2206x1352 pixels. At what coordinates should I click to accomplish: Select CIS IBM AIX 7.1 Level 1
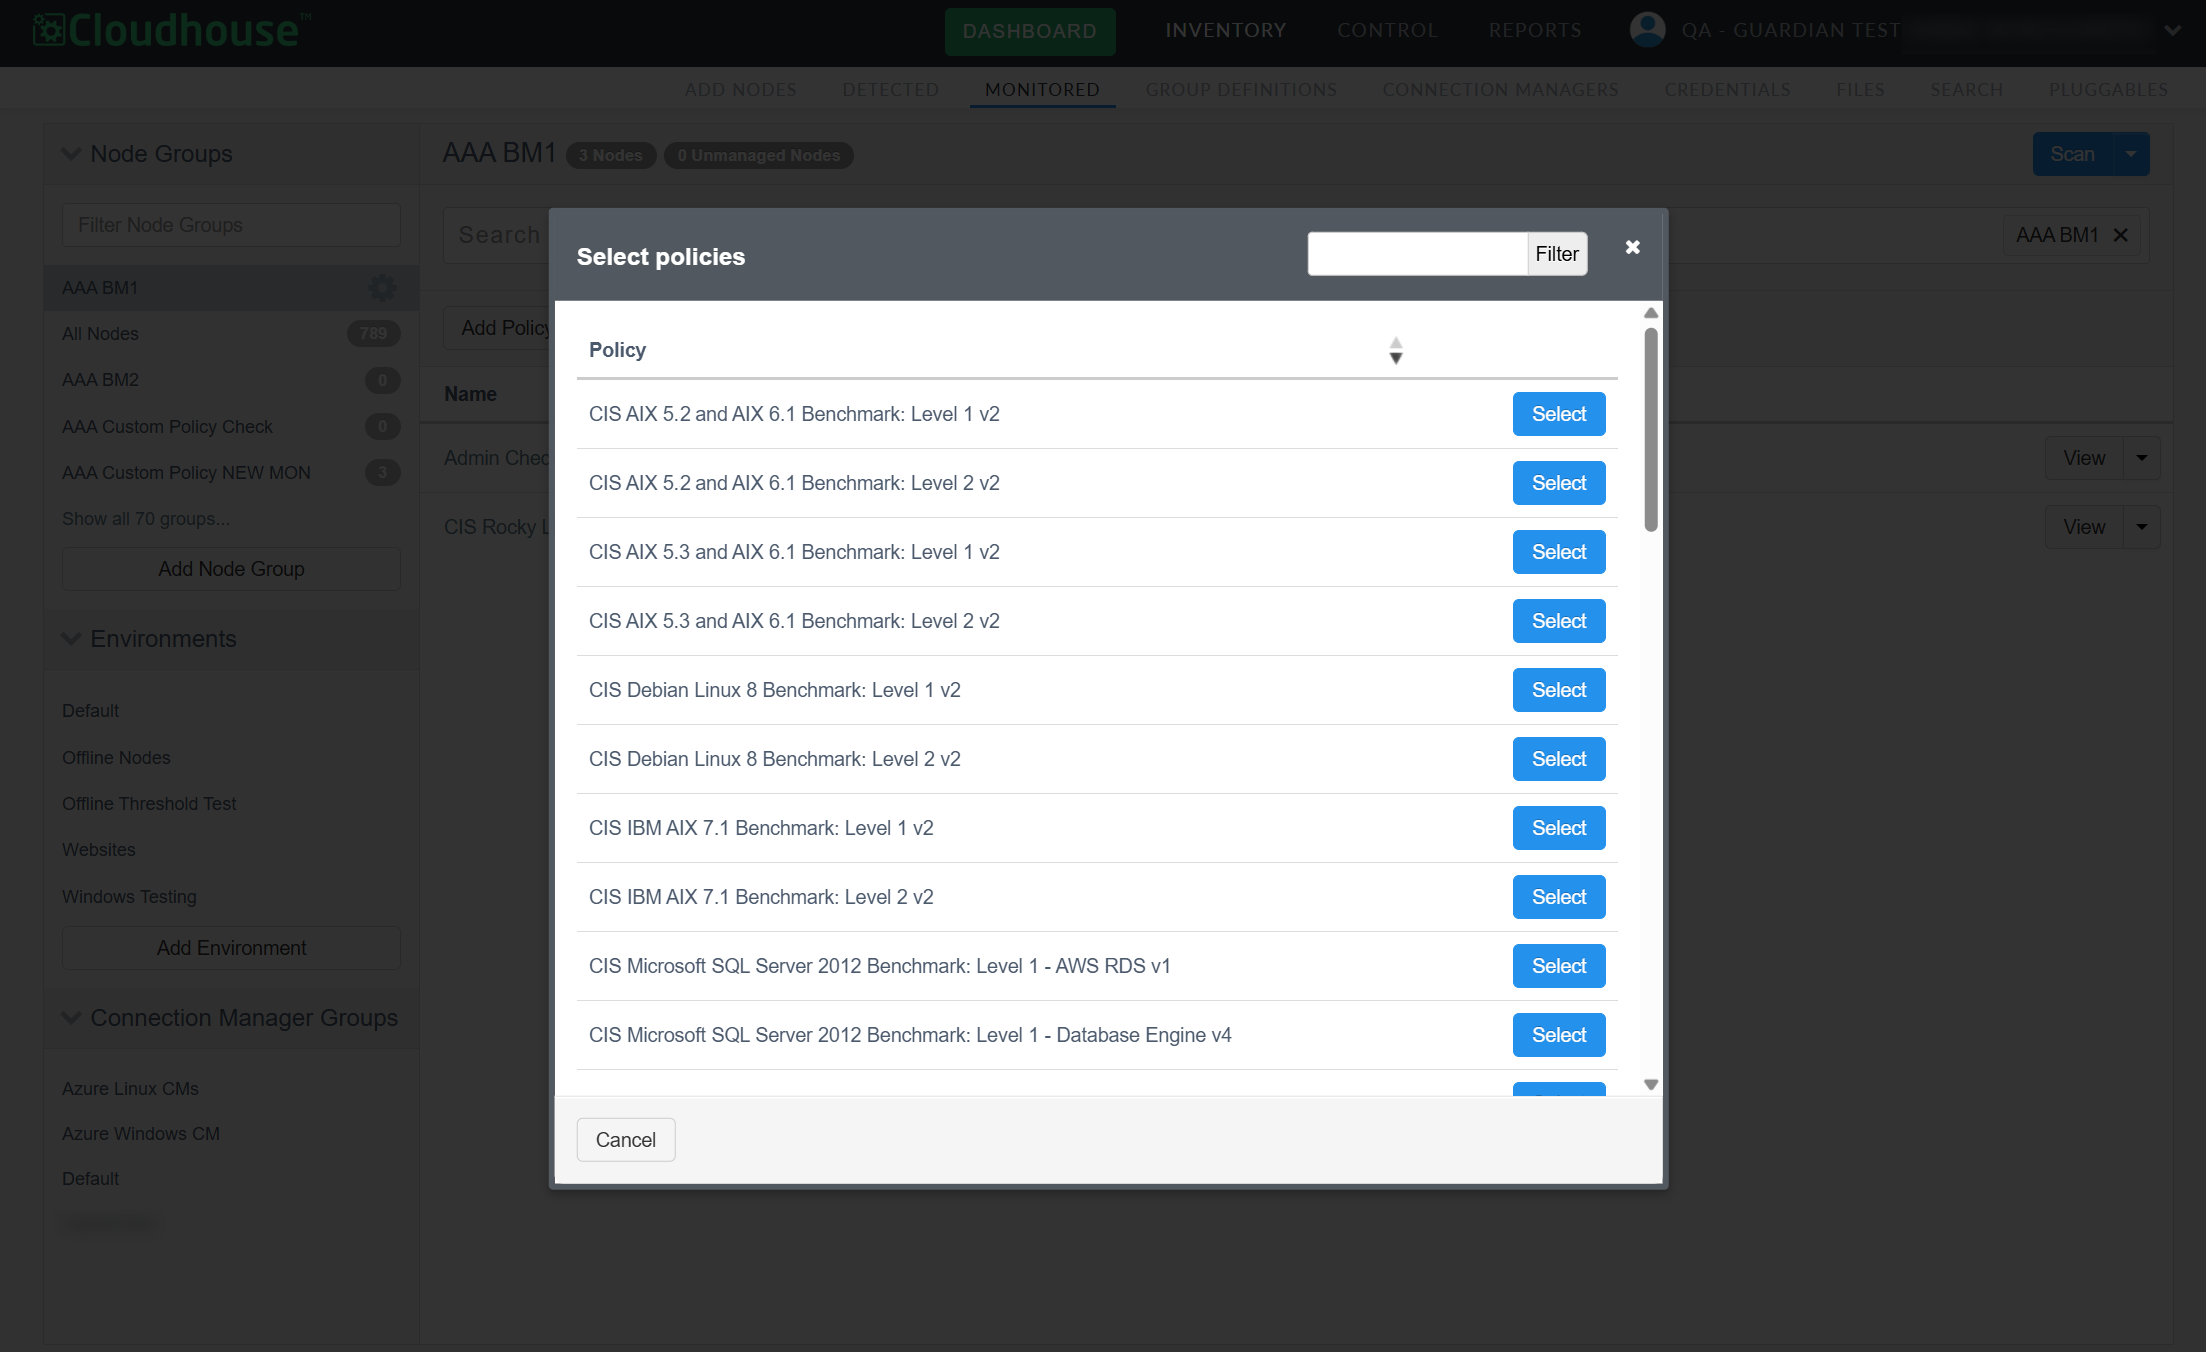(x=1559, y=828)
